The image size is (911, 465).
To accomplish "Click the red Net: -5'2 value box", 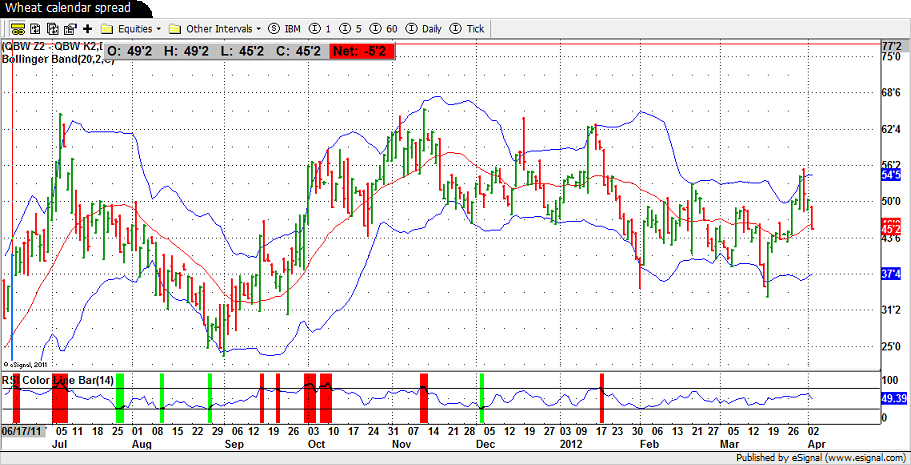I will 361,50.
